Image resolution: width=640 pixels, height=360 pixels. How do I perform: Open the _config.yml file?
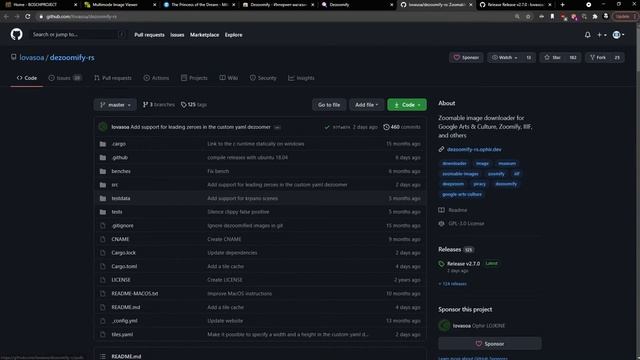coord(124,321)
